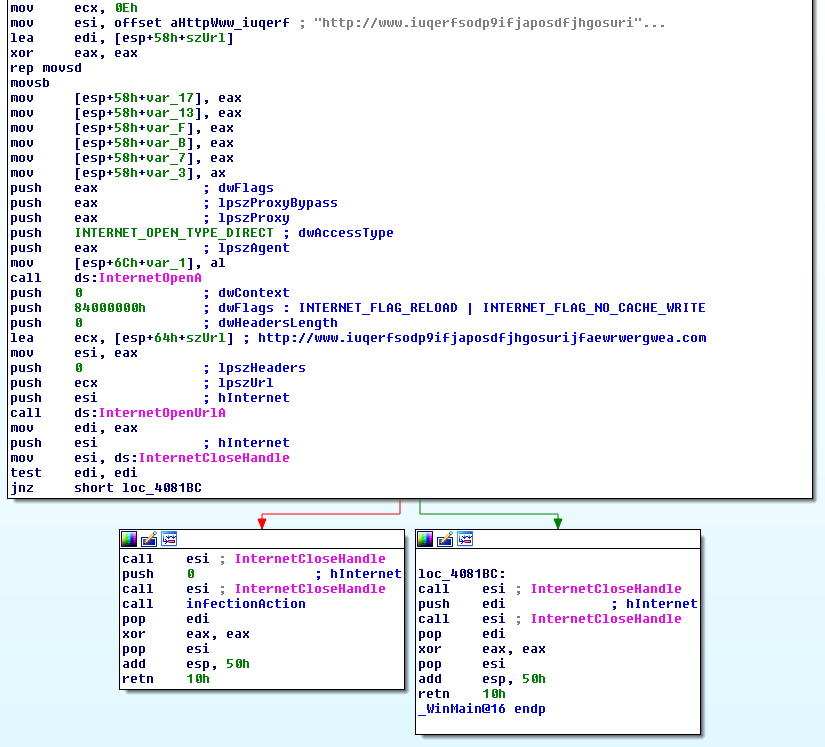Click aHttpWww_iuqerf offset reference
Viewport: 825px width, 747px height.
[229, 23]
